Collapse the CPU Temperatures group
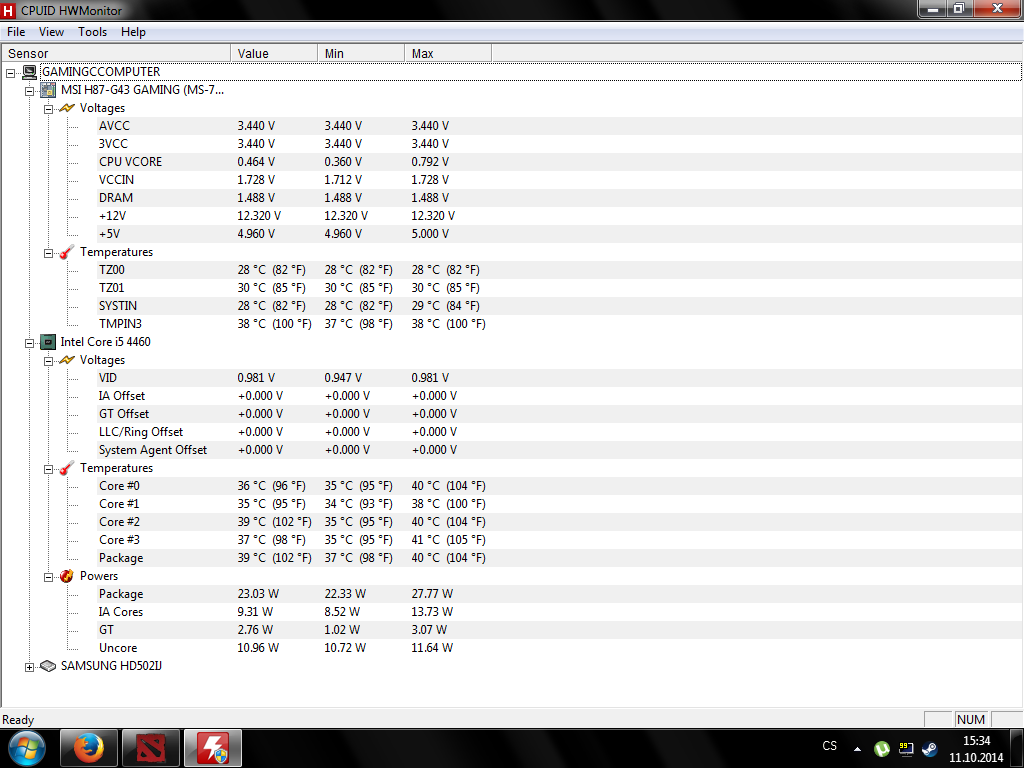The height and width of the screenshot is (768, 1024). 48,469
